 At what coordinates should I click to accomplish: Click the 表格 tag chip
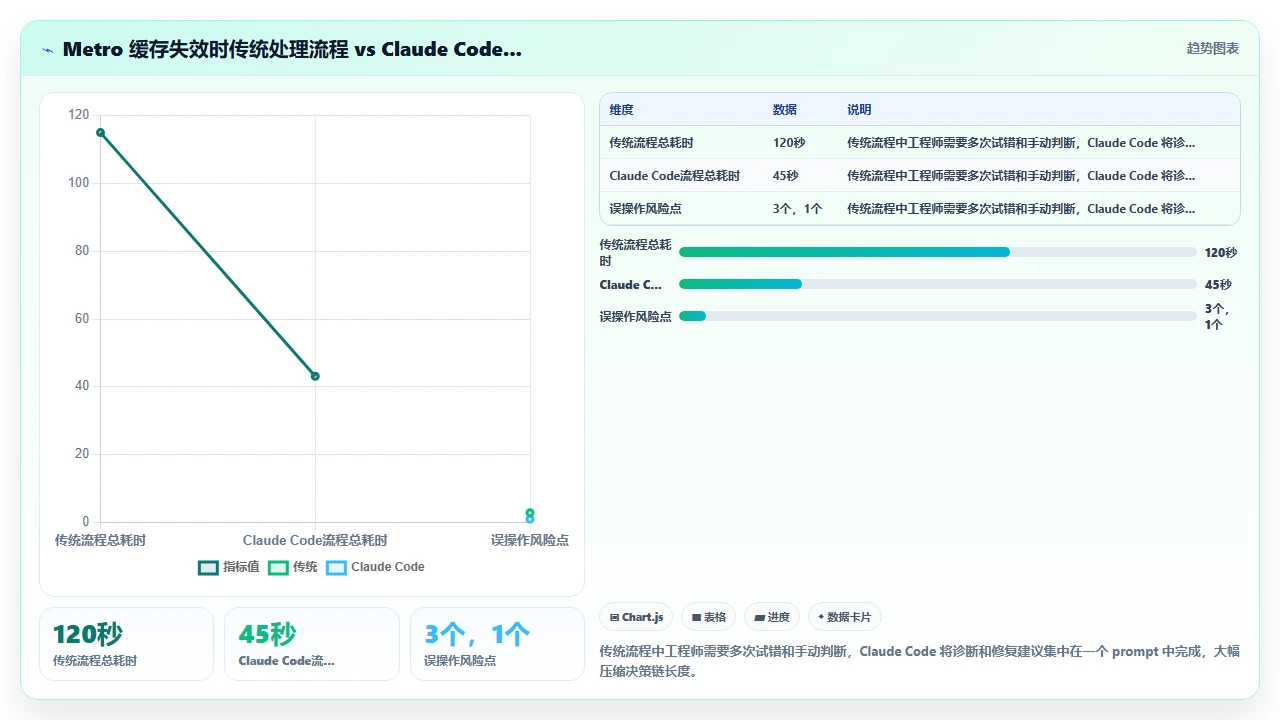click(709, 617)
